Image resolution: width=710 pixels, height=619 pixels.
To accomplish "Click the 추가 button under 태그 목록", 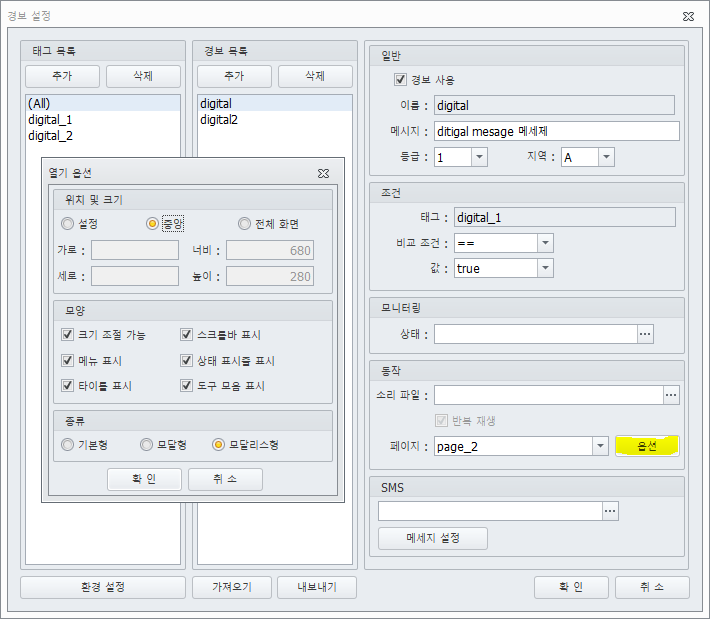I will 62,76.
